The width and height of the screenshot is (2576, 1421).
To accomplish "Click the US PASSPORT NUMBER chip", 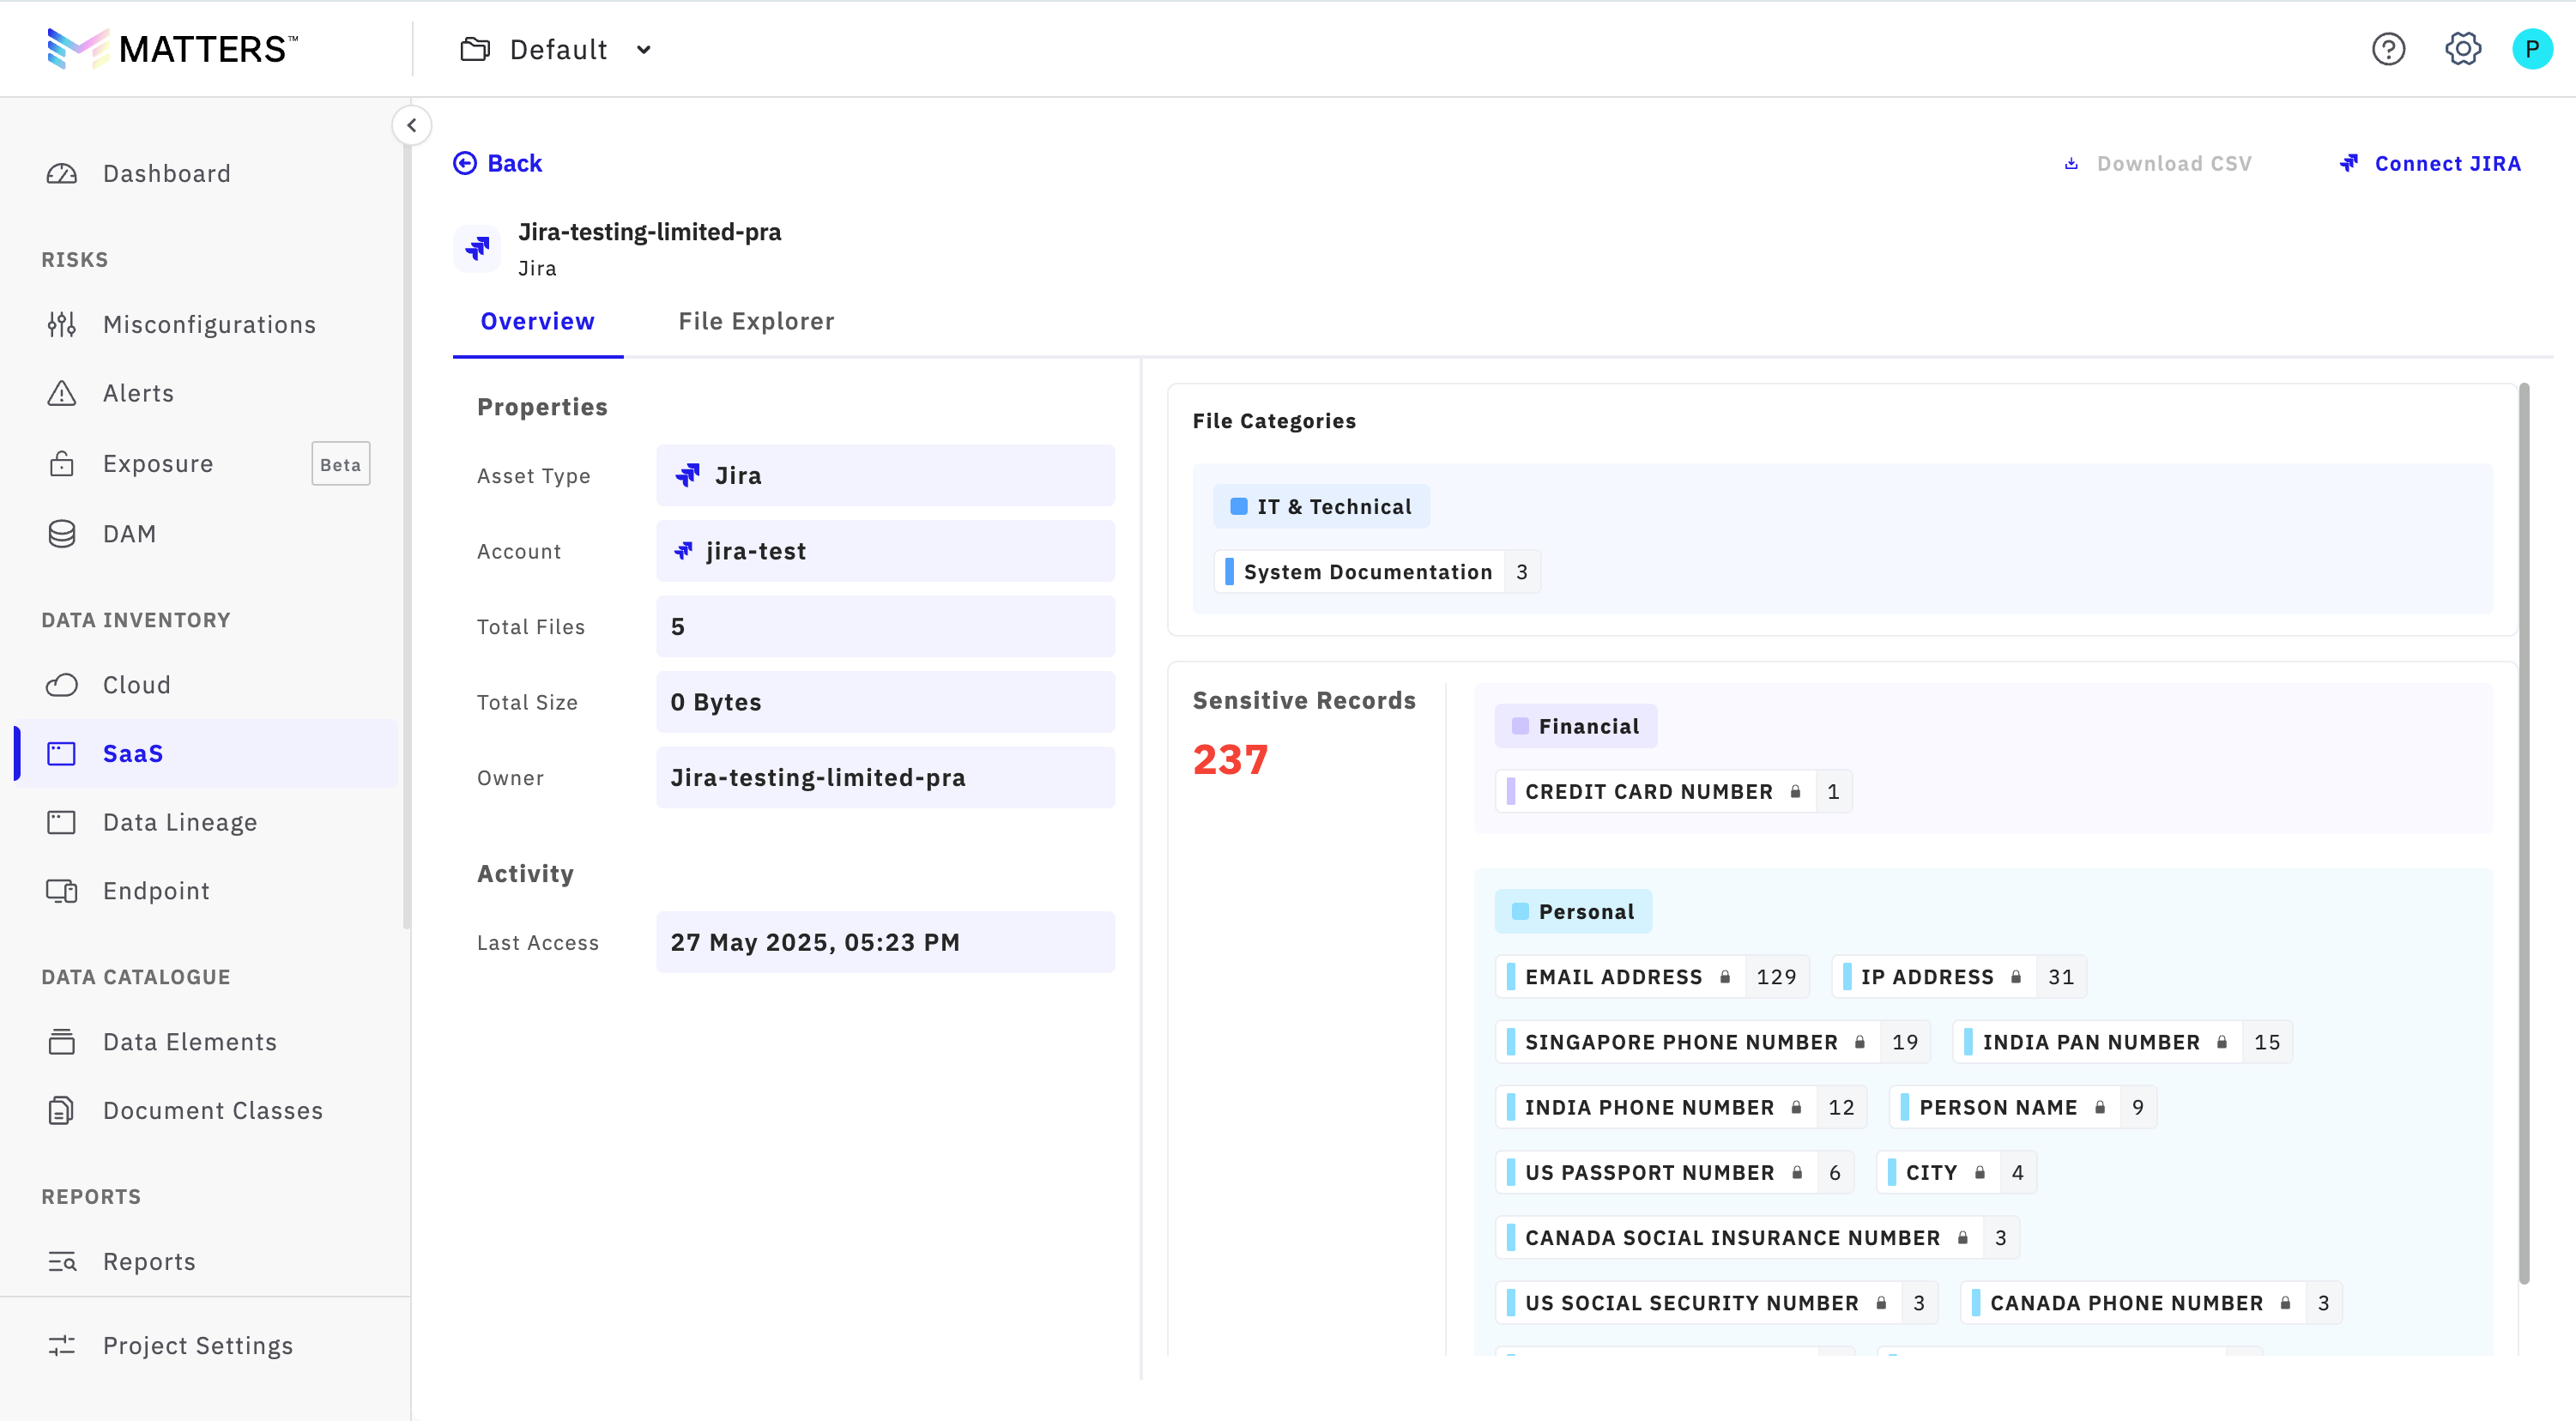I will coord(1674,1173).
